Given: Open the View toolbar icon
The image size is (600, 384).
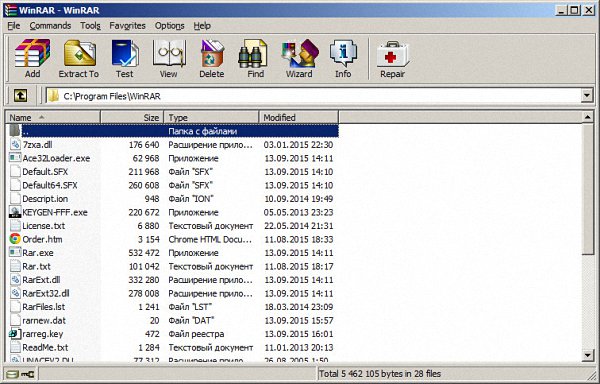Looking at the screenshot, I should coord(169,53).
